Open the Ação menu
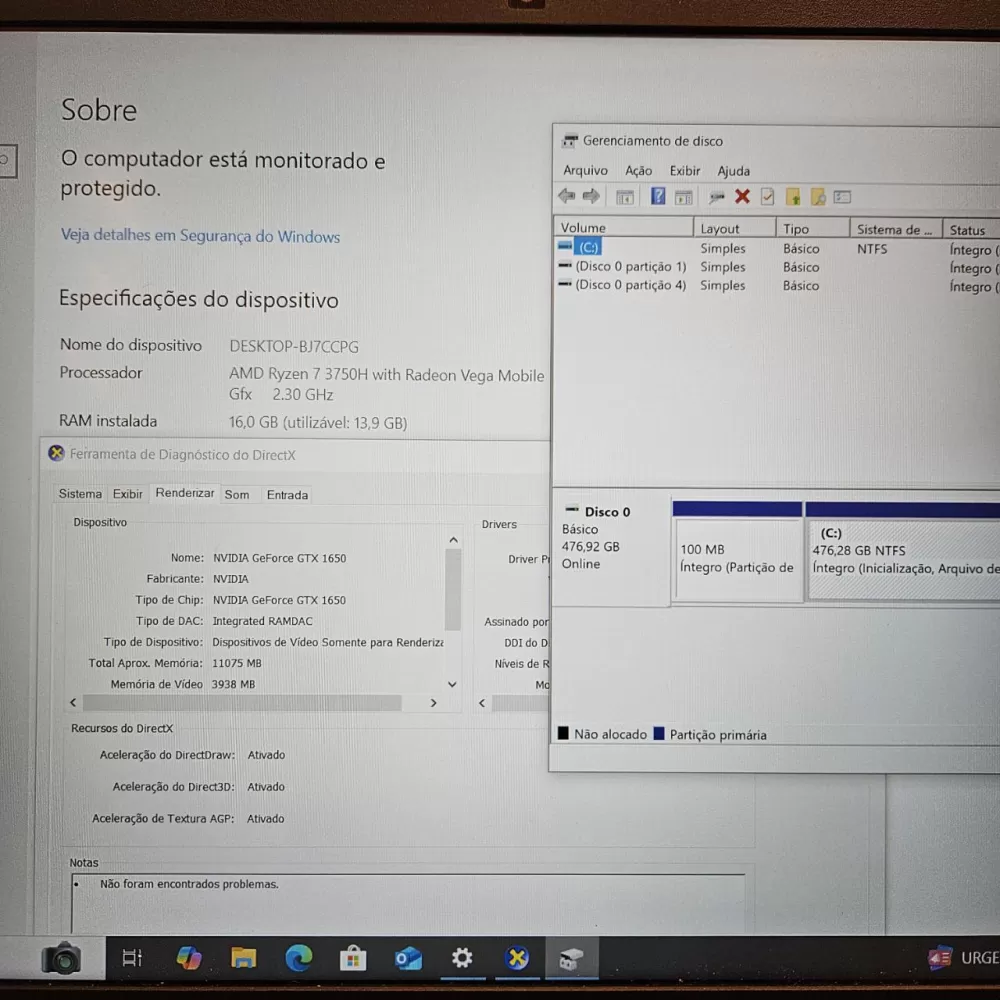The height and width of the screenshot is (1000, 1000). 638,170
